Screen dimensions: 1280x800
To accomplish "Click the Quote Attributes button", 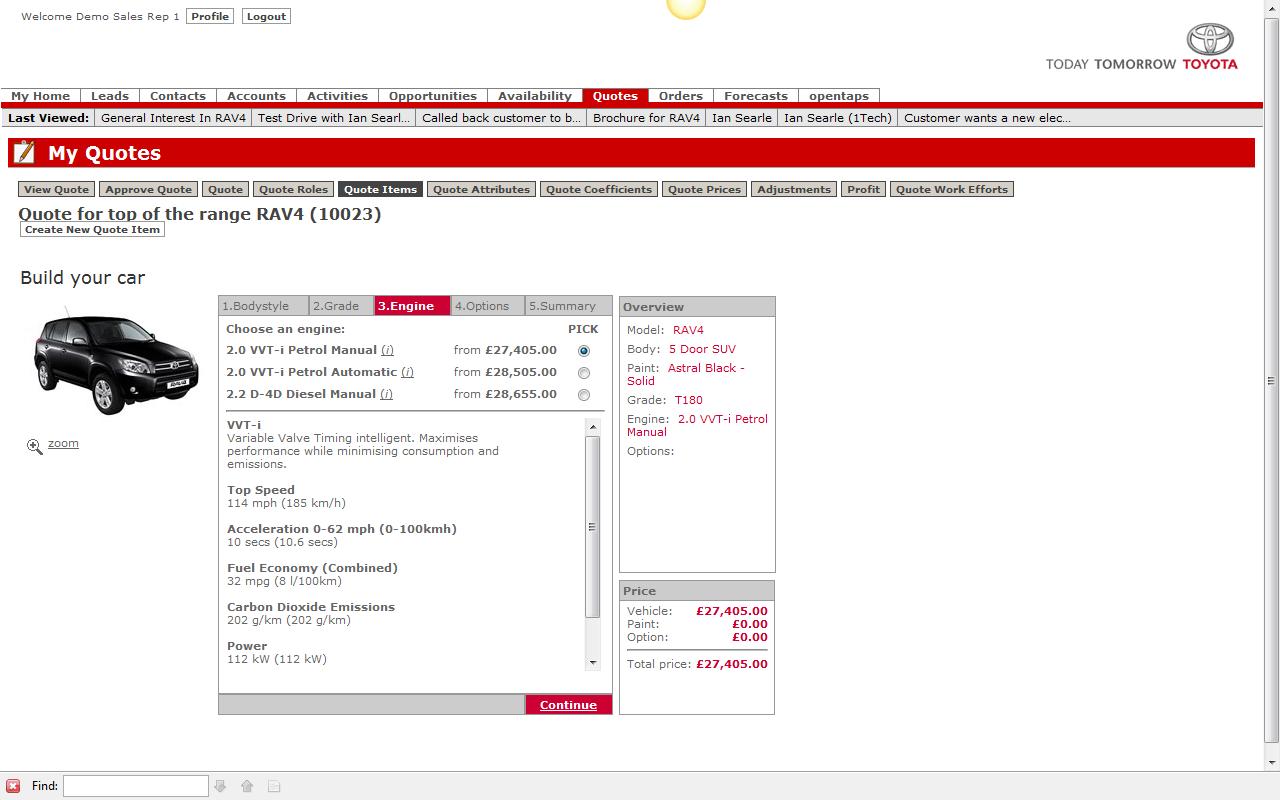I will pyautogui.click(x=481, y=189).
